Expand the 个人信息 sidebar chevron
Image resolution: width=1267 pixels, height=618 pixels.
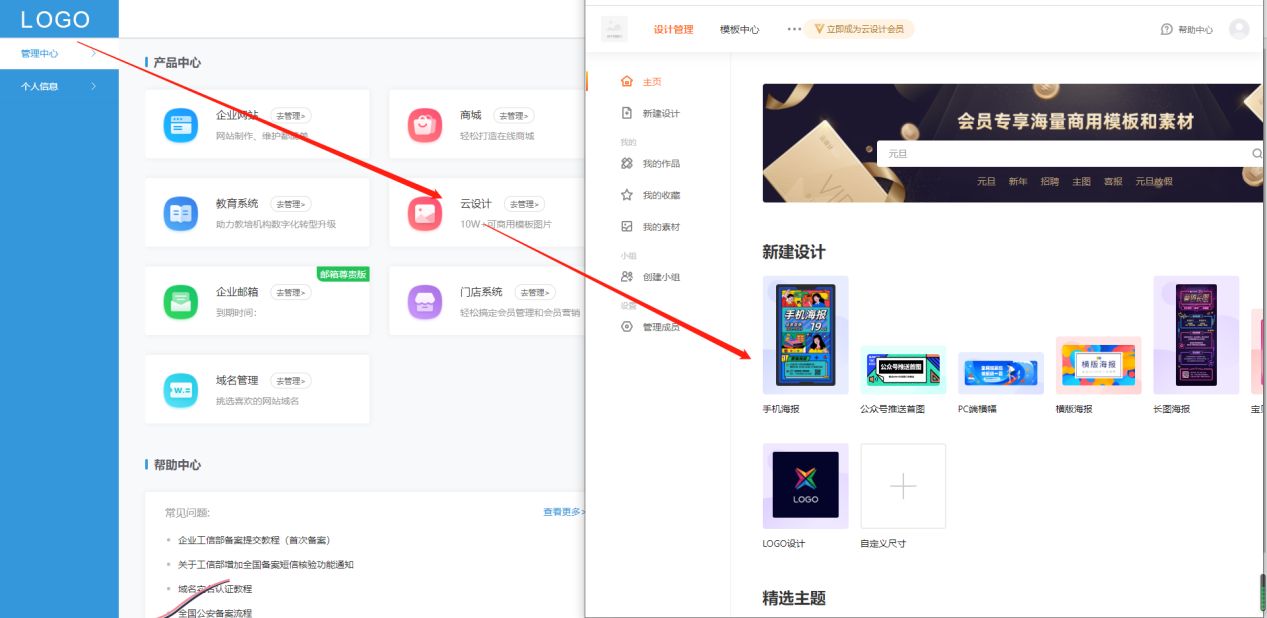tap(93, 86)
